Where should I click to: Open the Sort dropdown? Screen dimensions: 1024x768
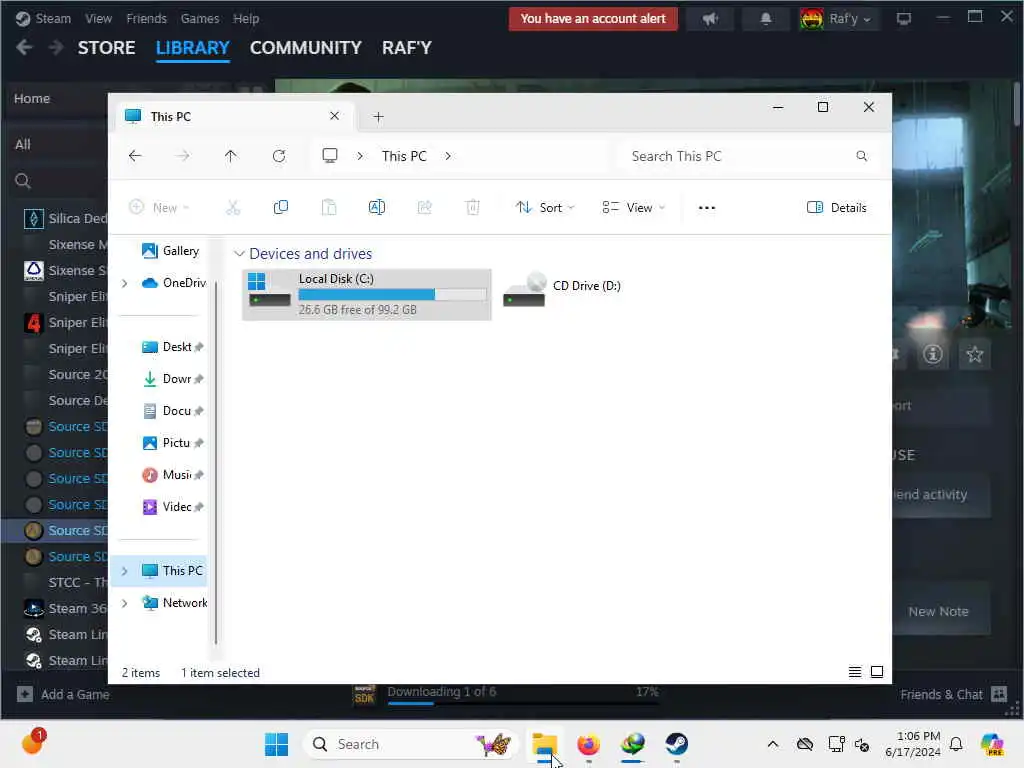(545, 208)
